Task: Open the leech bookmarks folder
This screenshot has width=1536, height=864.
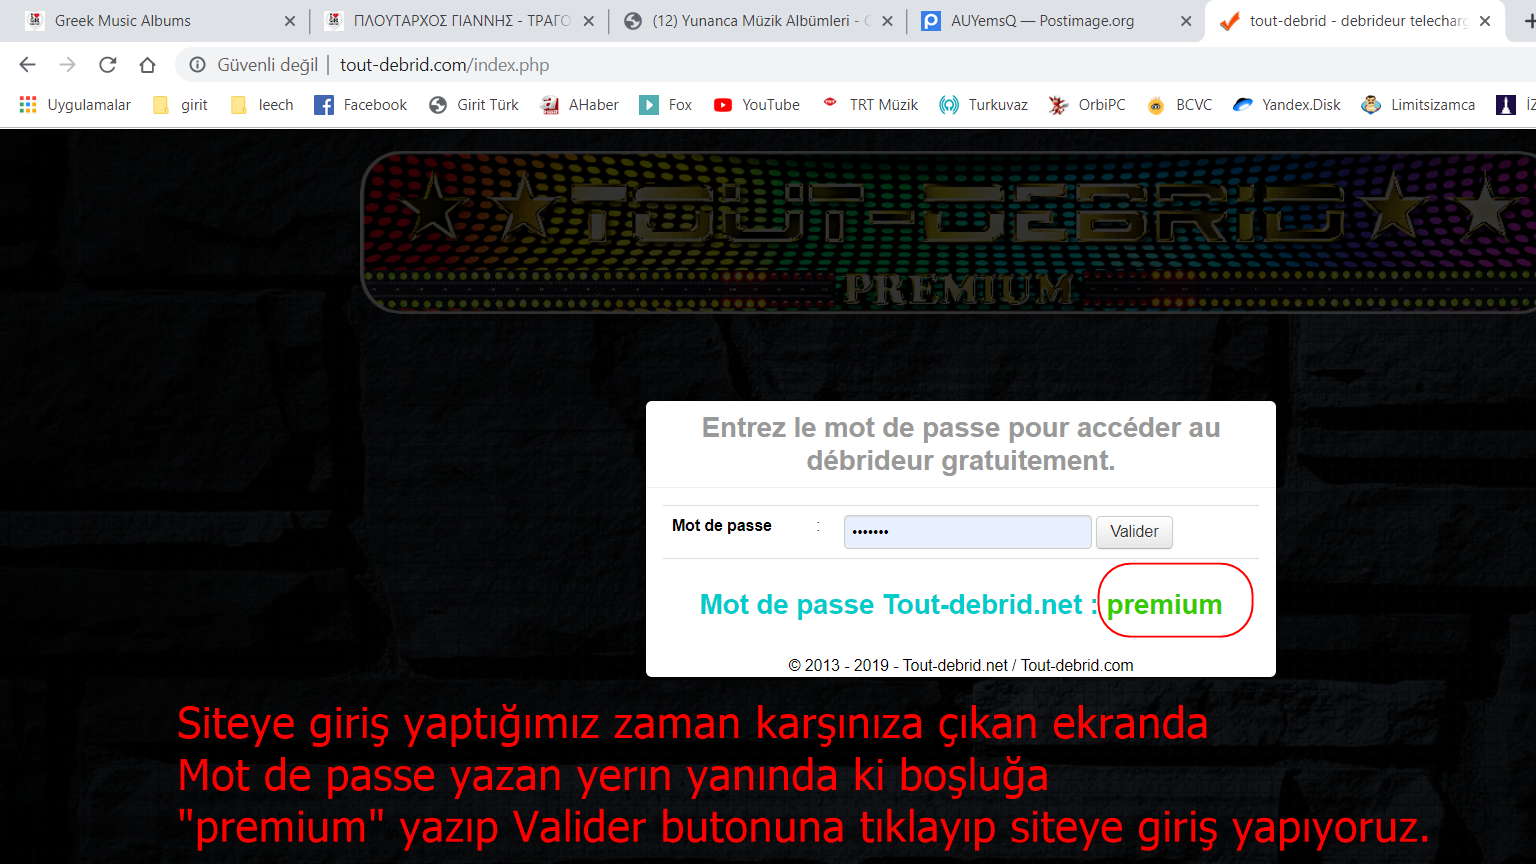Action: click(x=262, y=105)
